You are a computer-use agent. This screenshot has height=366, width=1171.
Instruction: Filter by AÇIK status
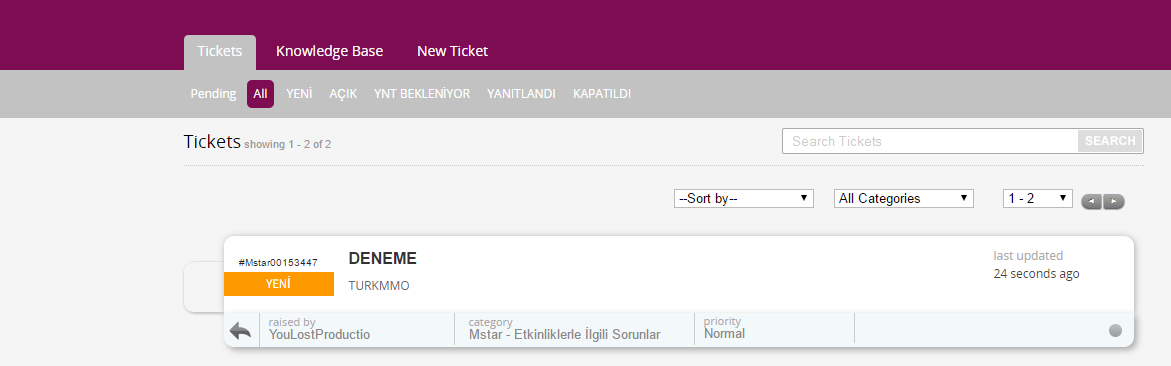343,94
